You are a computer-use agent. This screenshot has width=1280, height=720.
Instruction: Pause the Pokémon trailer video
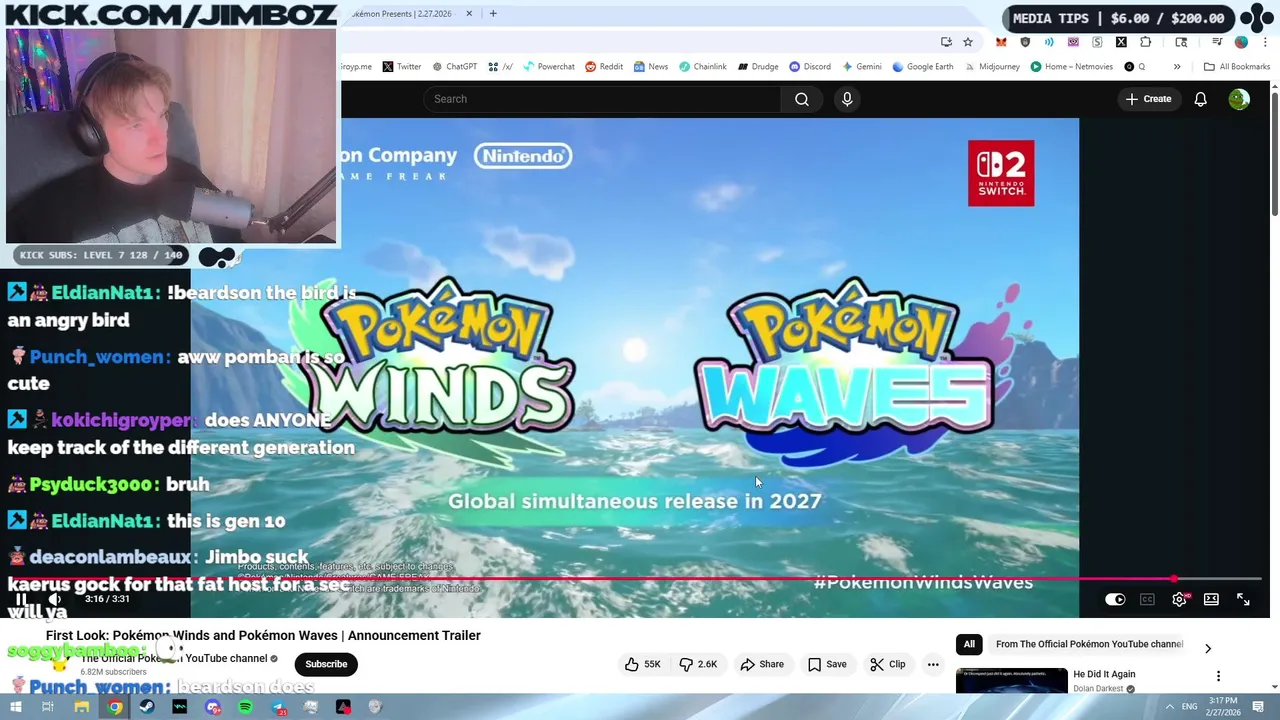(x=21, y=599)
